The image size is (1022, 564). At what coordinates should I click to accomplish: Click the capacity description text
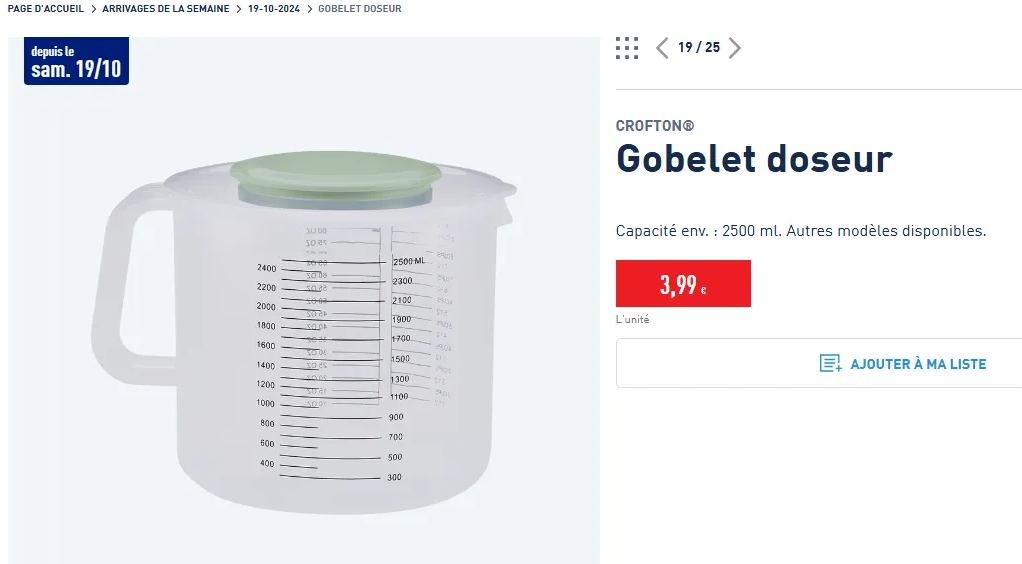click(801, 231)
